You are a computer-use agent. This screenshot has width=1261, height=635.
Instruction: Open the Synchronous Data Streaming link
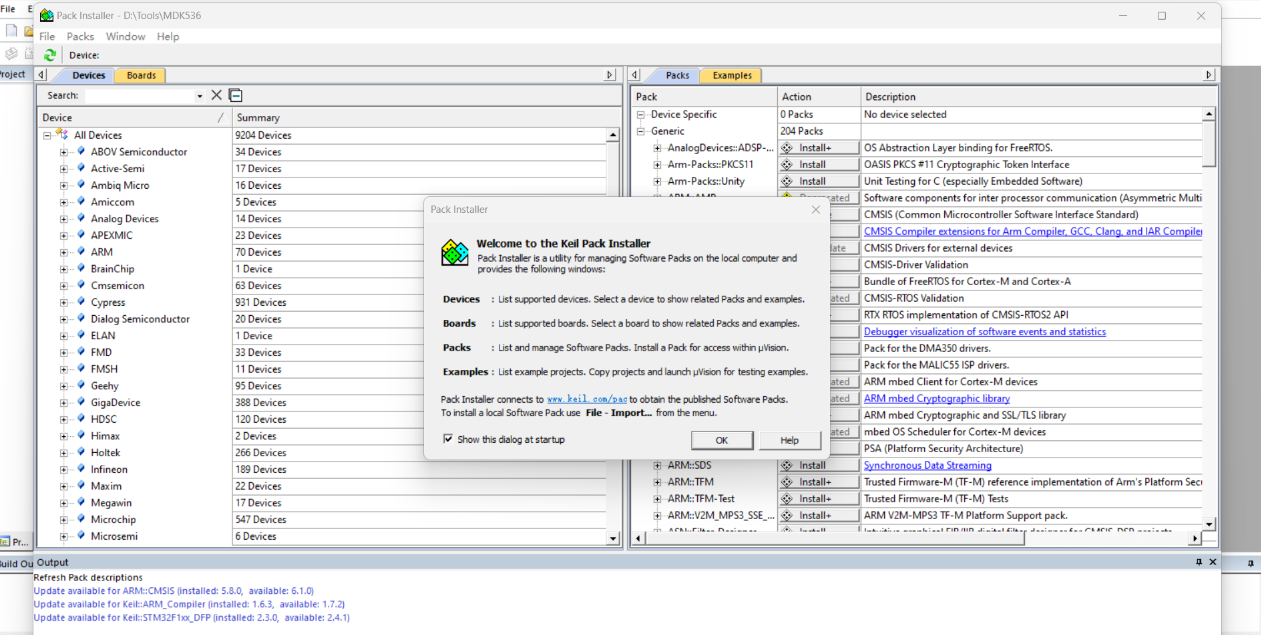pyautogui.click(x=928, y=465)
